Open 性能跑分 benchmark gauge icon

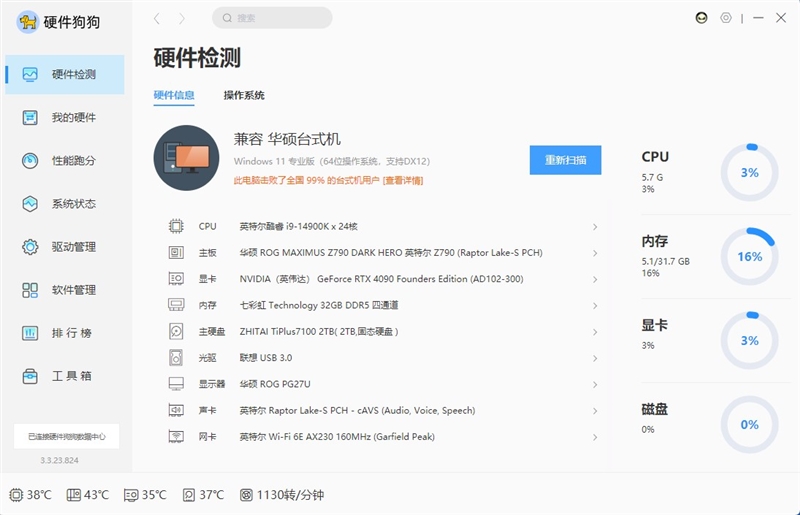tap(30, 161)
